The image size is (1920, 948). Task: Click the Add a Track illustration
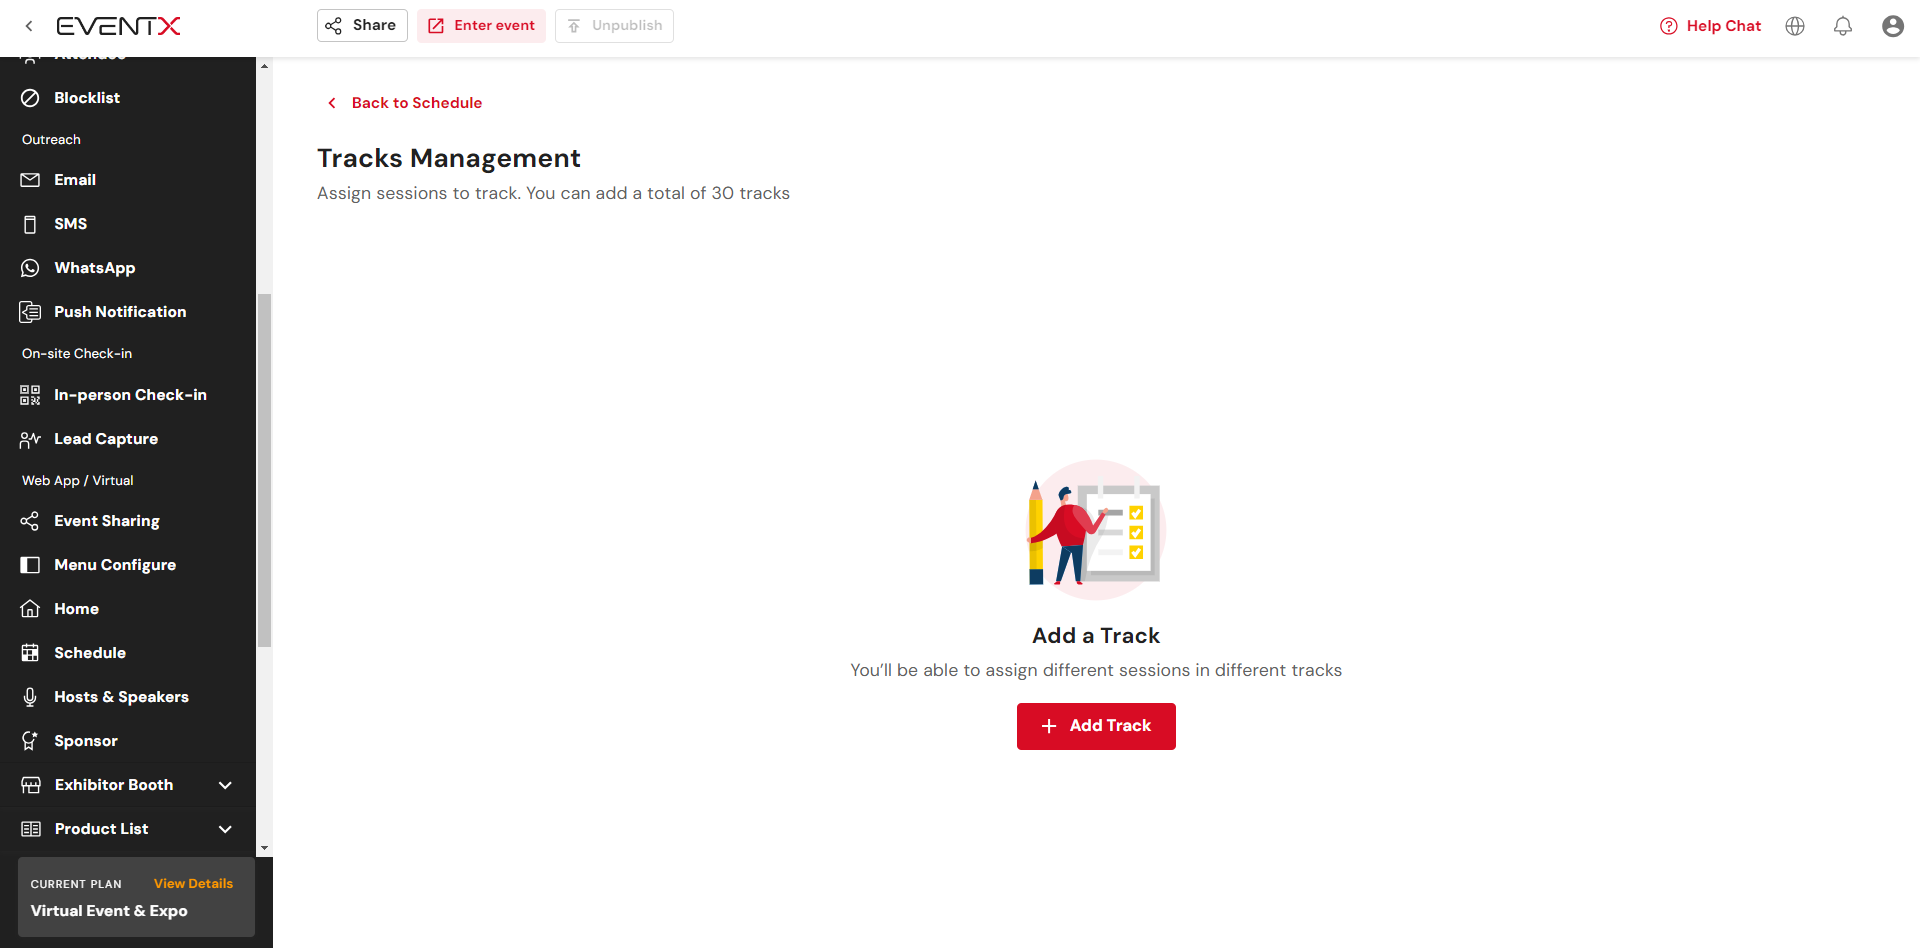1096,530
